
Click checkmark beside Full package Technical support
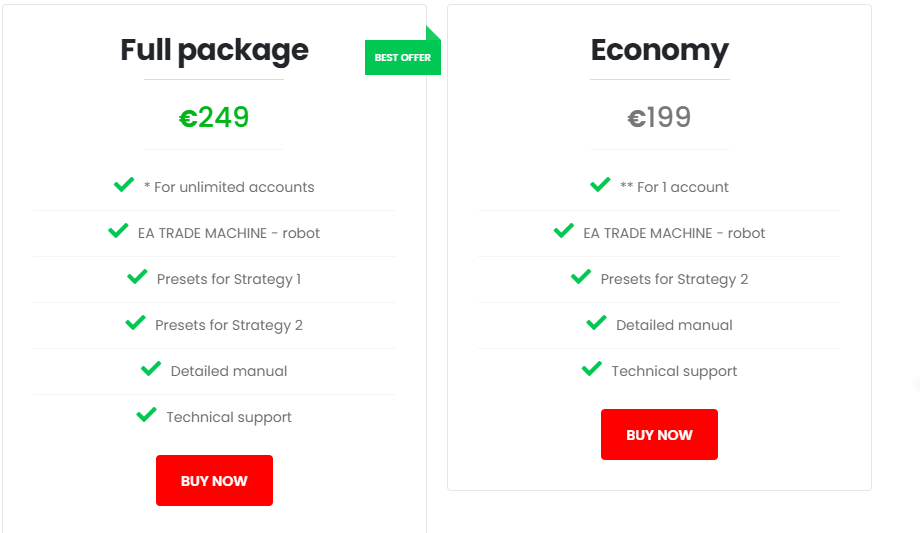click(146, 415)
